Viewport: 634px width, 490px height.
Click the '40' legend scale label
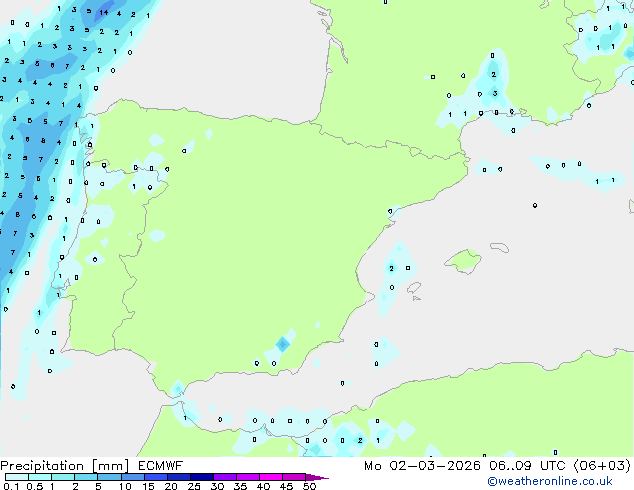point(263,486)
